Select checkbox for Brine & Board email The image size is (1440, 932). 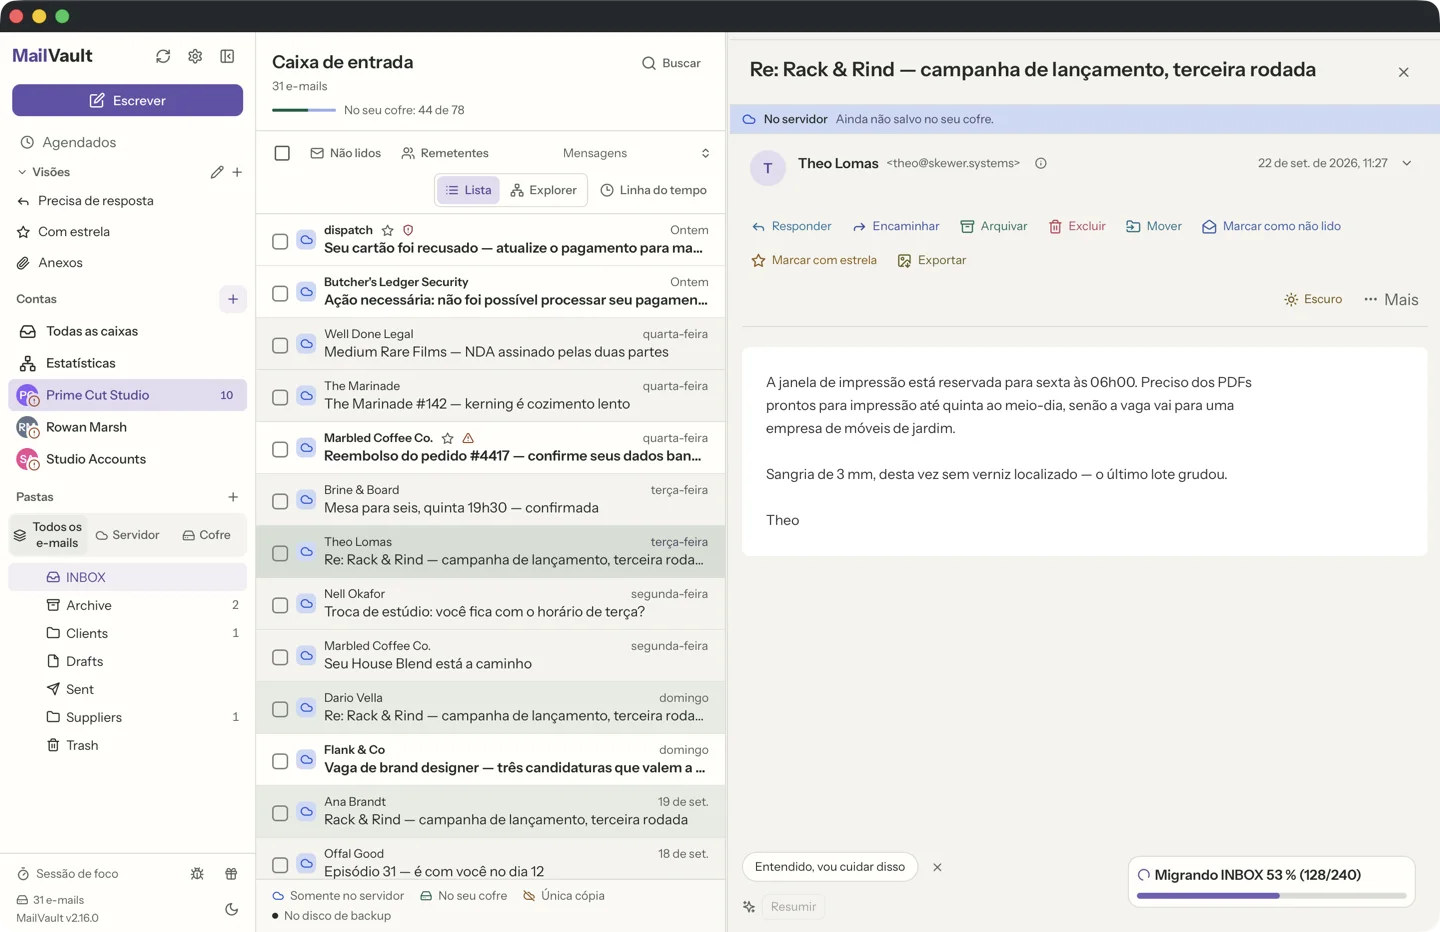tap(280, 501)
